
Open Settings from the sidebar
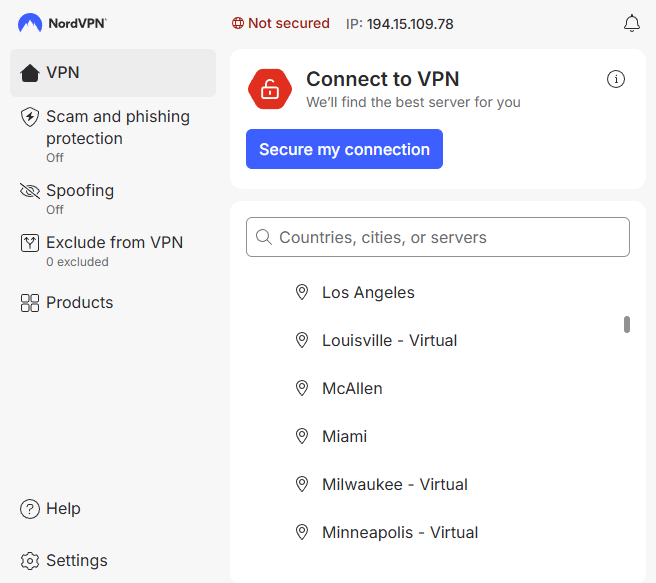pos(113,561)
